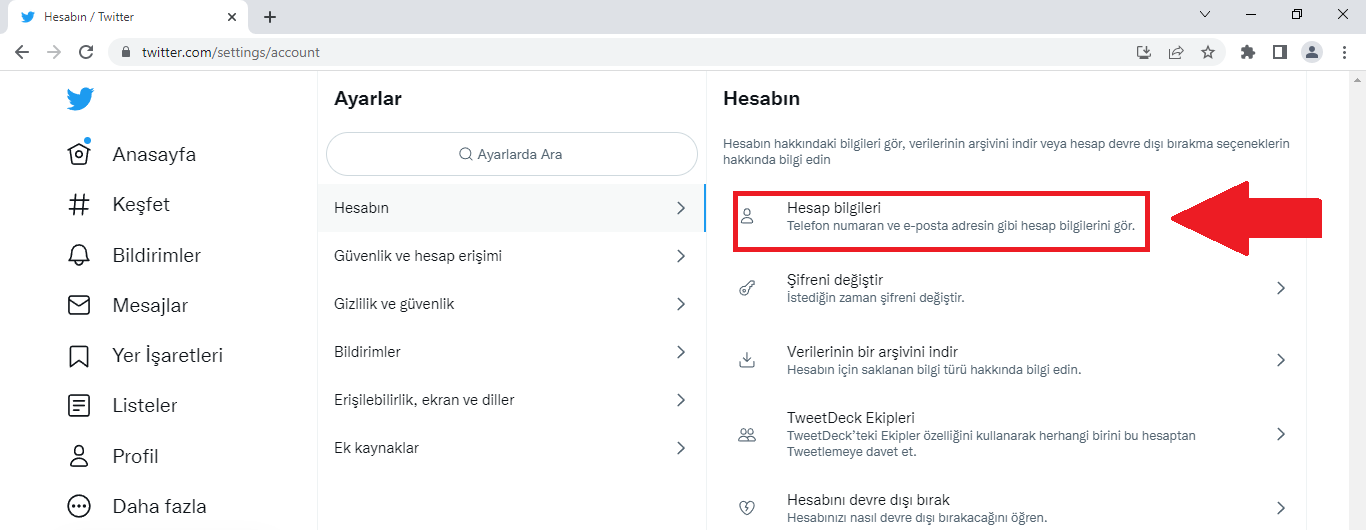Open Verilerinin bir arşivini indir
Viewport: 1366px width, 530px height.
tap(1006, 360)
